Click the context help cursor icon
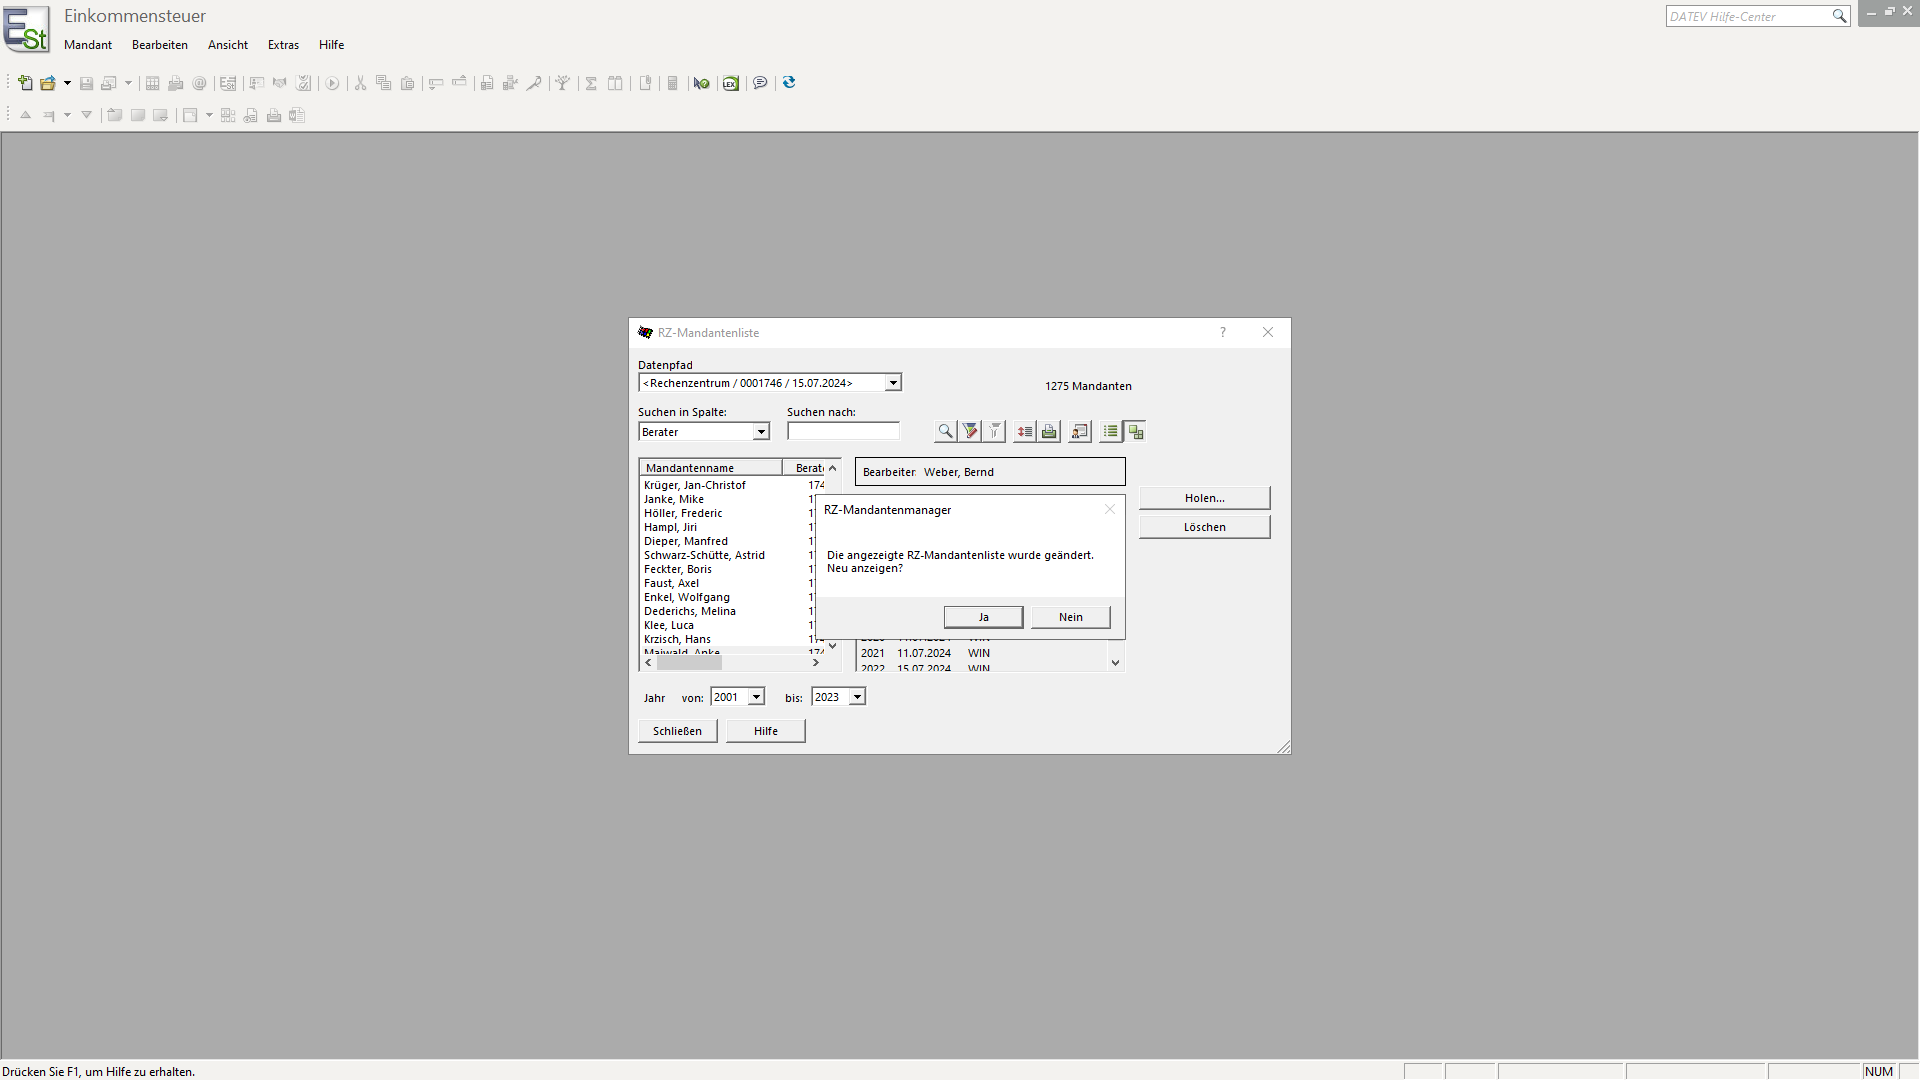The height and width of the screenshot is (1080, 1920). click(x=701, y=83)
